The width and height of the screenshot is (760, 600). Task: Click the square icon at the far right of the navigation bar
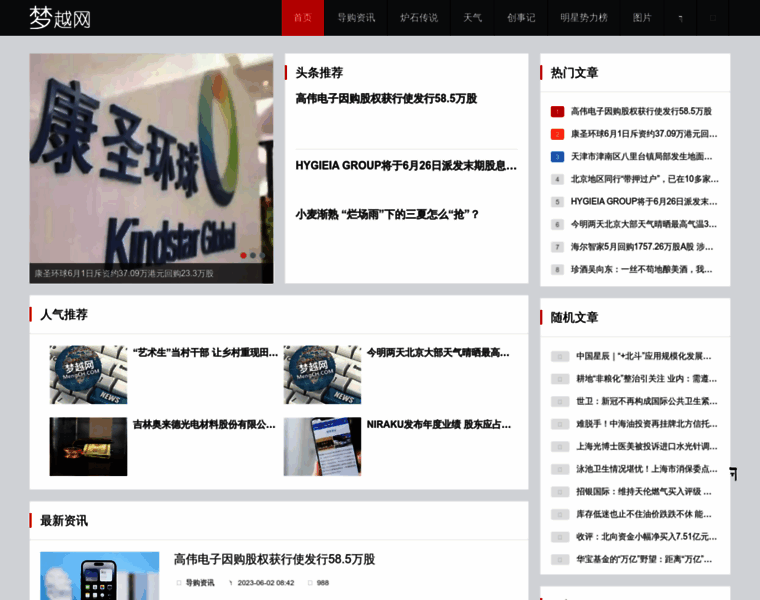[712, 18]
